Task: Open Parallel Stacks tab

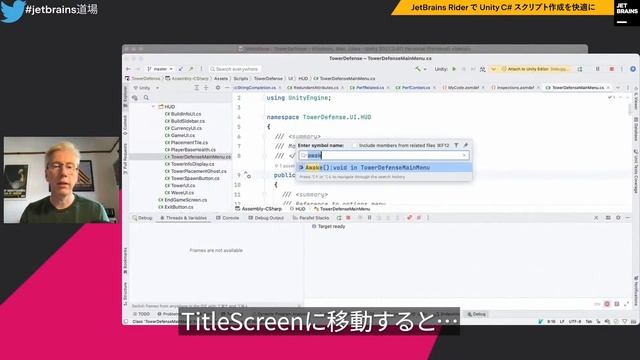Action: pyautogui.click(x=311, y=218)
